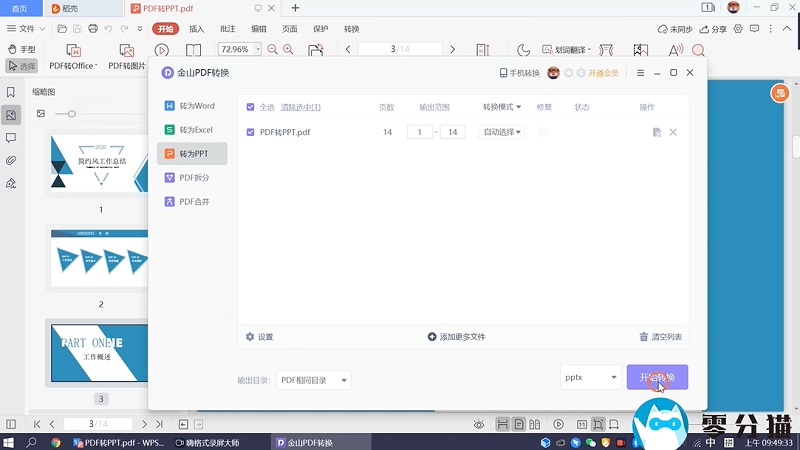Select 转为Word in converter sidebar
The image size is (800, 450).
[192, 106]
